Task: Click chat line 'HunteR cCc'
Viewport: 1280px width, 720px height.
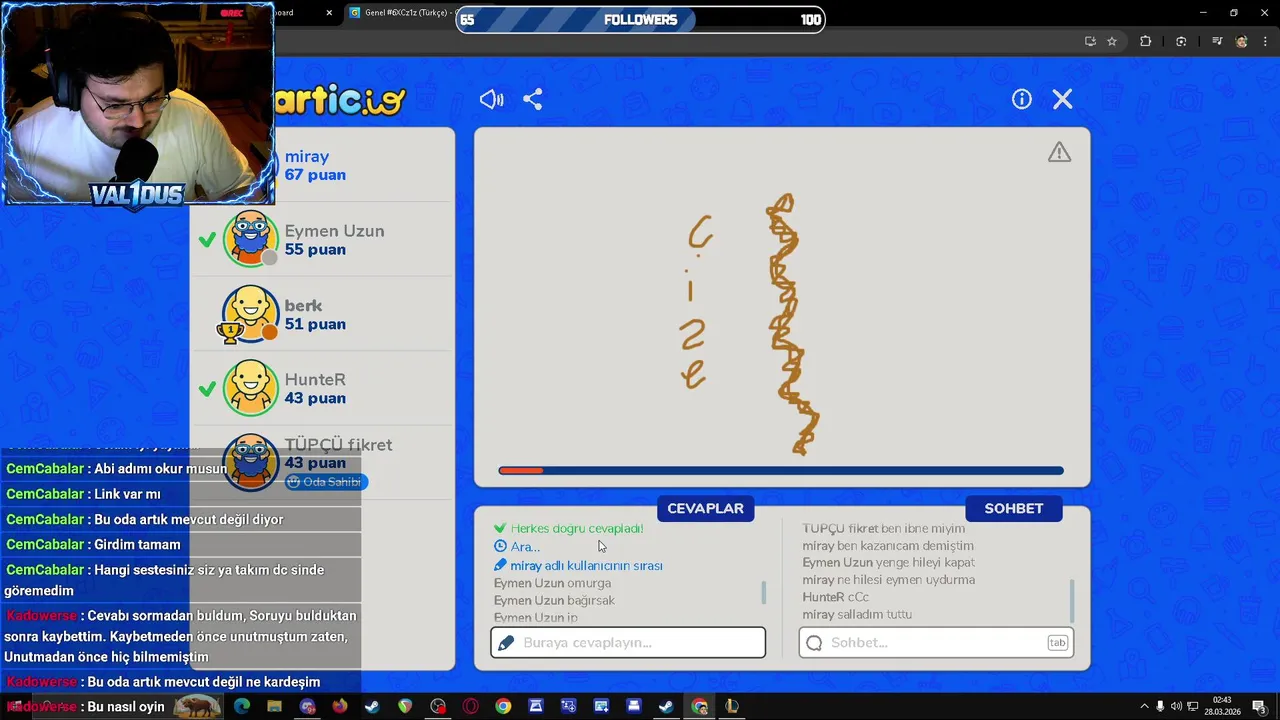Action: click(836, 597)
